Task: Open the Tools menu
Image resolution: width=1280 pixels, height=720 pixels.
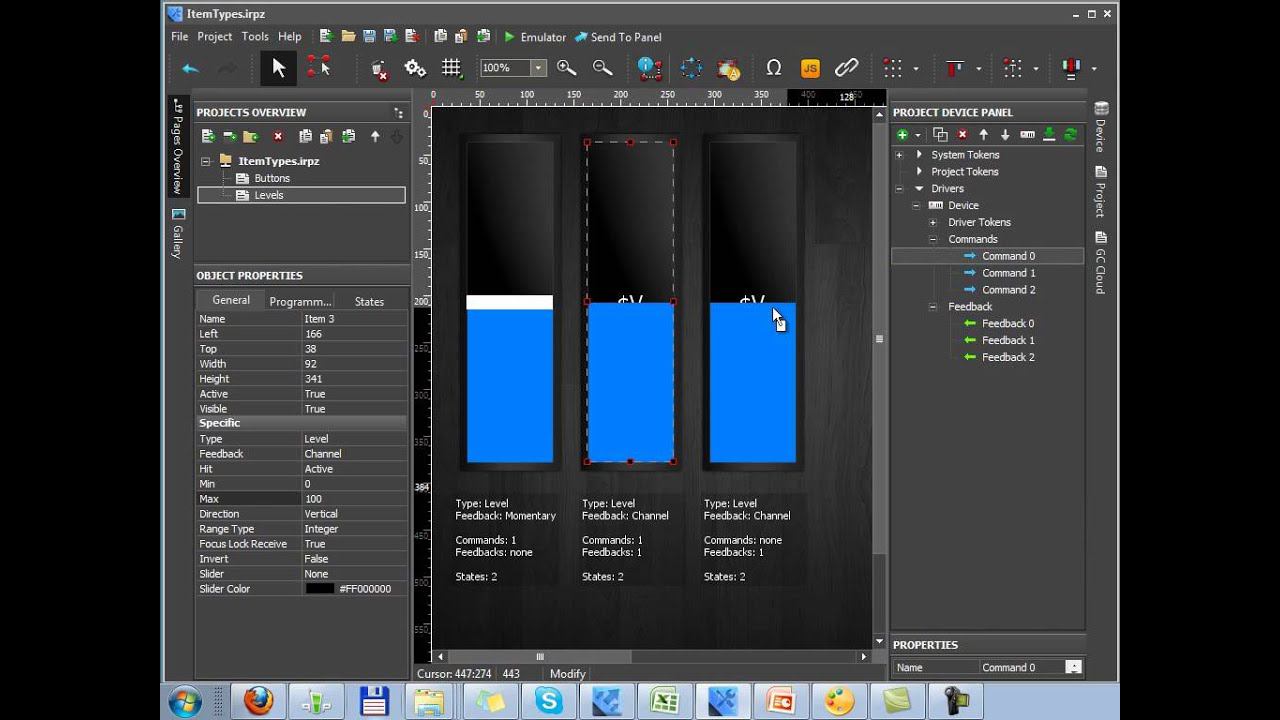Action: coord(254,37)
